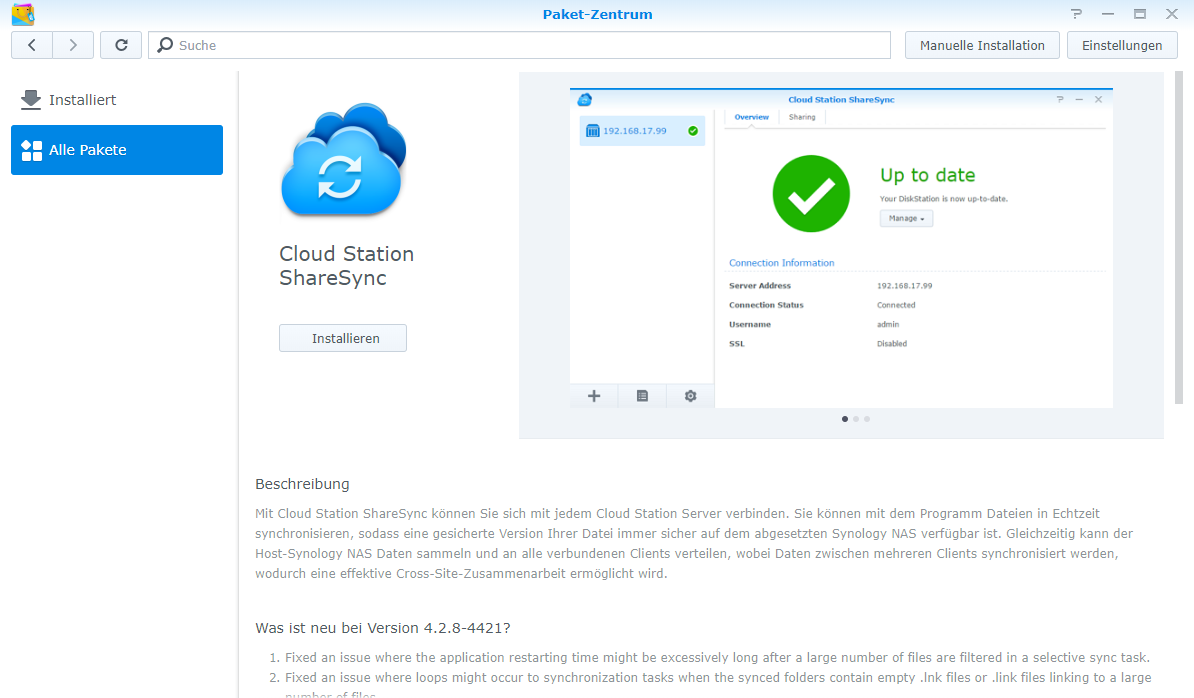Click the Cloud Station ShareSync package icon
1194x698 pixels.
(x=344, y=161)
